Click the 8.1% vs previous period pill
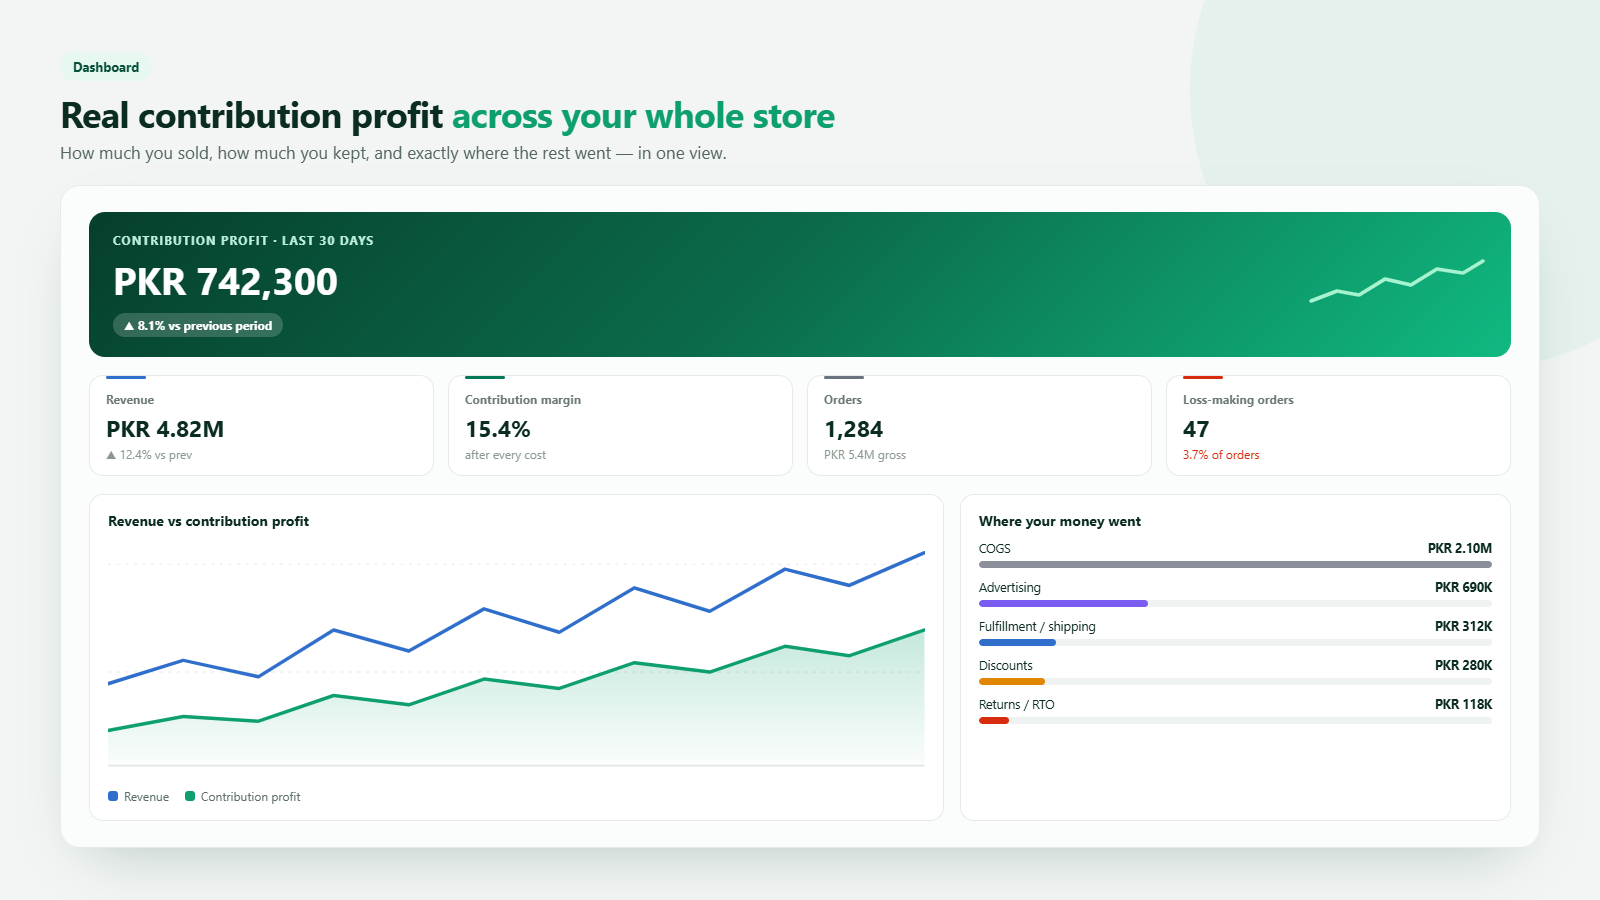 [x=198, y=325]
